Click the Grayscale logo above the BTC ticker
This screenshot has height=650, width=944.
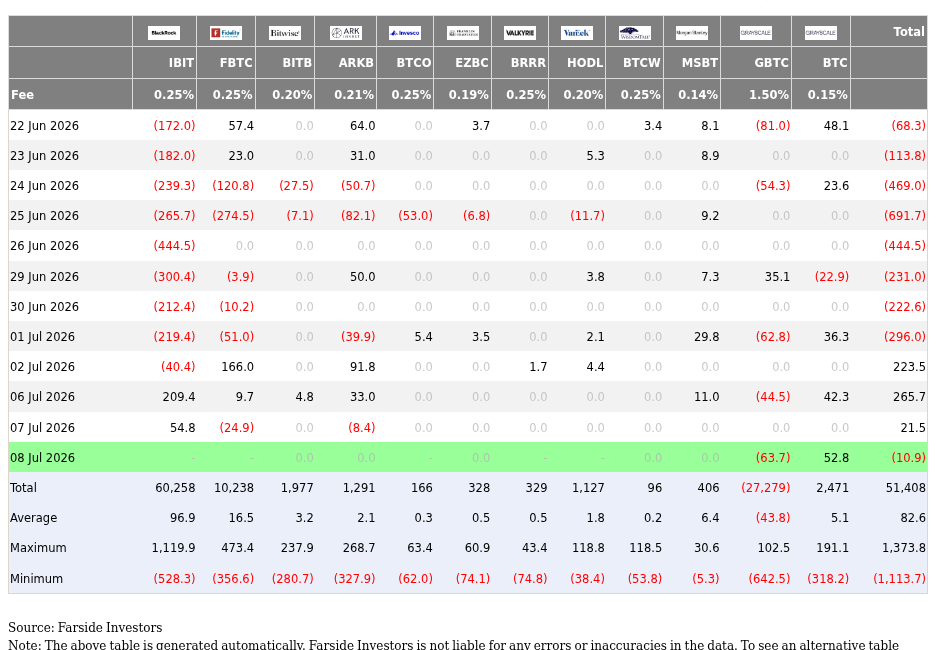(x=821, y=32)
